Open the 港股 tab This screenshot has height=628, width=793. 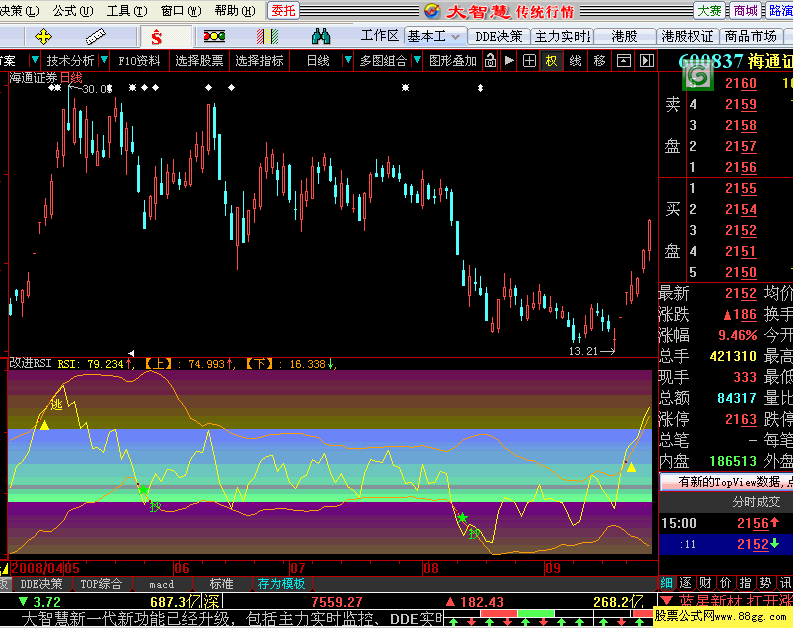(624, 36)
